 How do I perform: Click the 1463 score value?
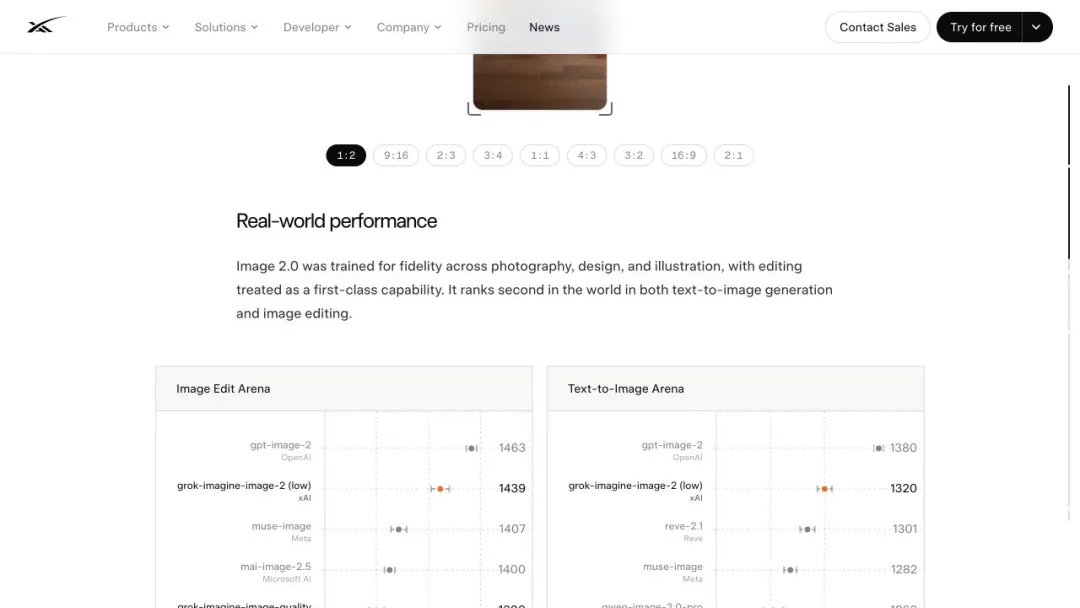512,448
